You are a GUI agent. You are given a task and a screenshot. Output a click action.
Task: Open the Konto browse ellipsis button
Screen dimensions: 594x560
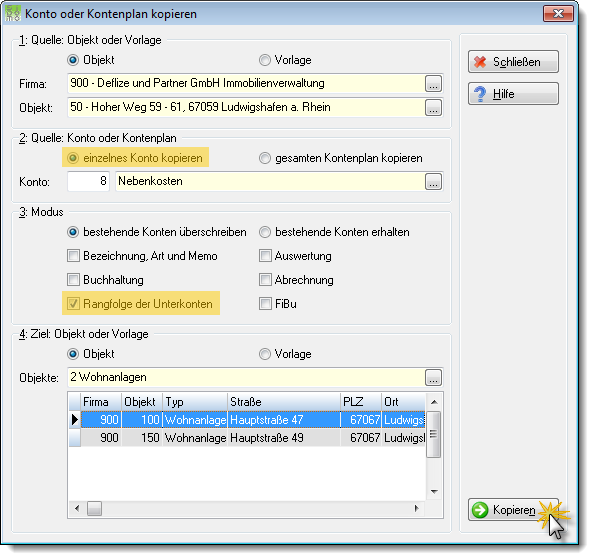(433, 181)
